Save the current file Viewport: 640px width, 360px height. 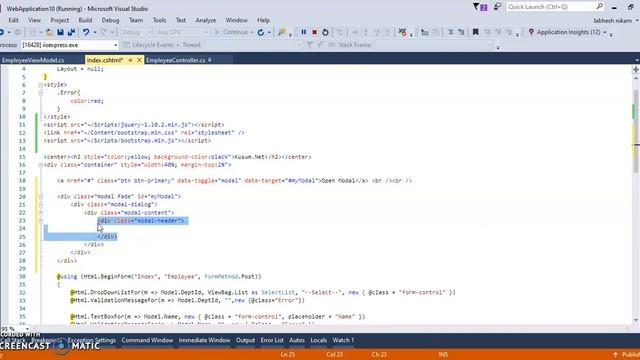tap(60, 32)
